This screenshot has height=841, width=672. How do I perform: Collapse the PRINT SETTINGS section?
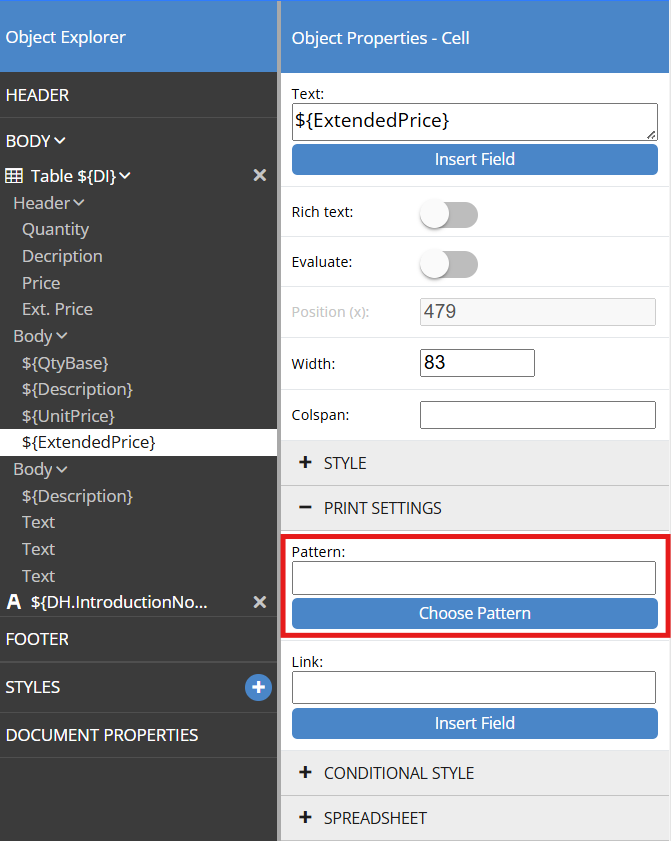[x=306, y=508]
